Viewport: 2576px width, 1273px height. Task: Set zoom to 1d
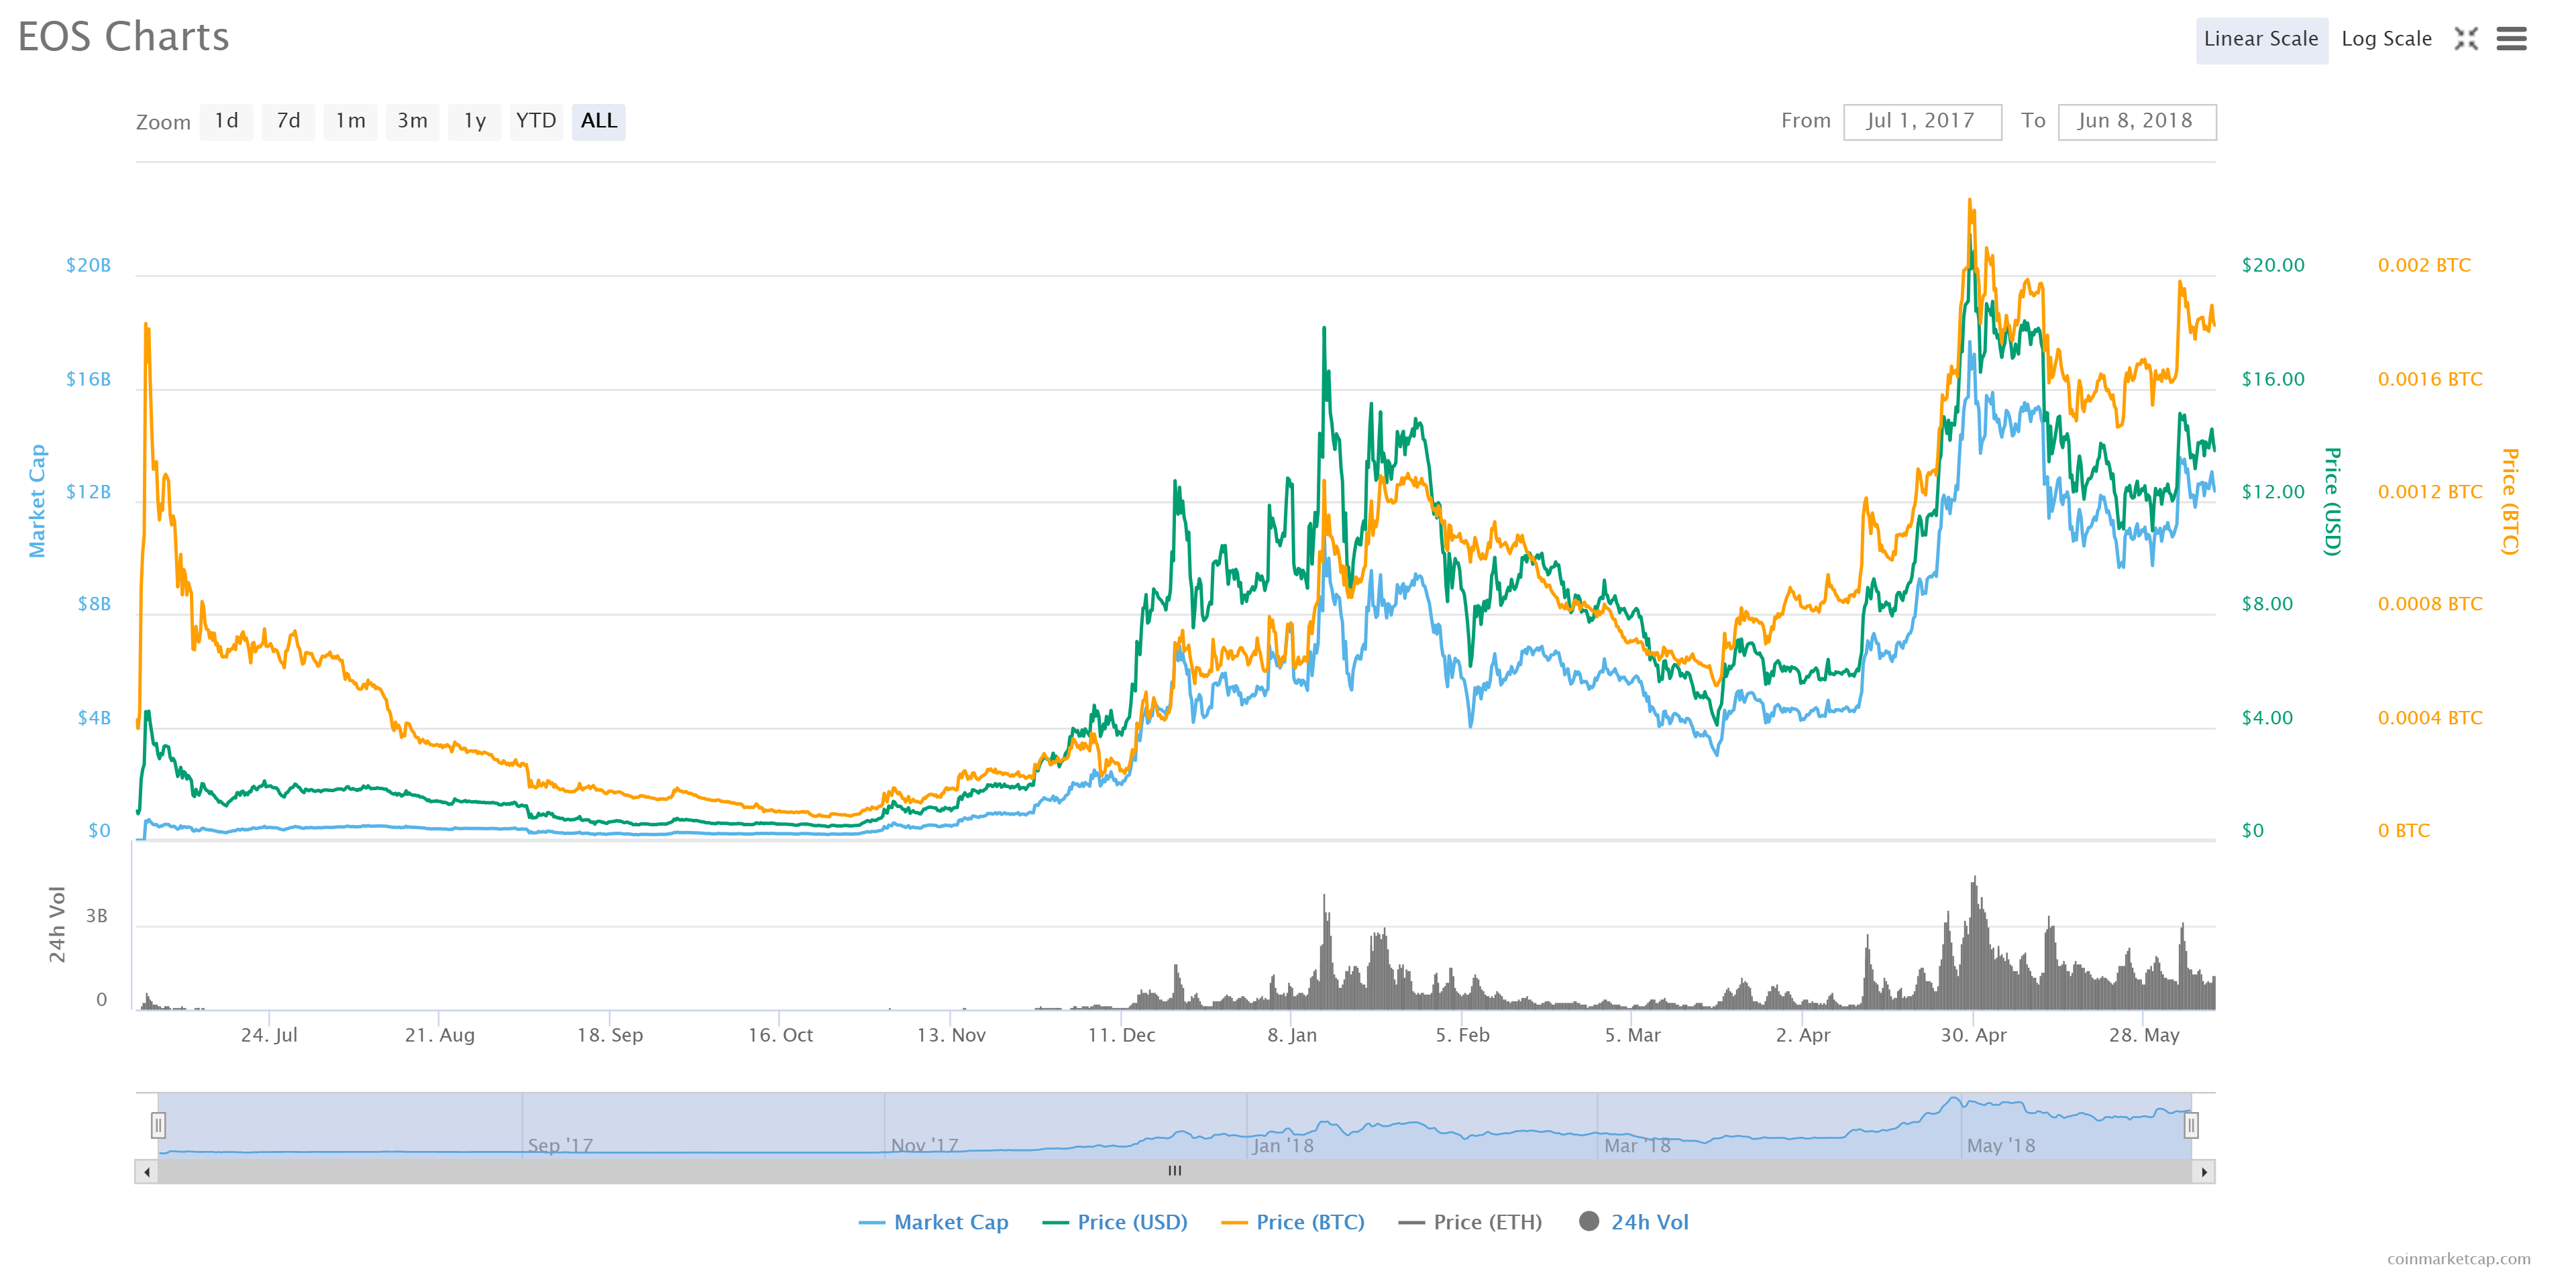pos(226,121)
